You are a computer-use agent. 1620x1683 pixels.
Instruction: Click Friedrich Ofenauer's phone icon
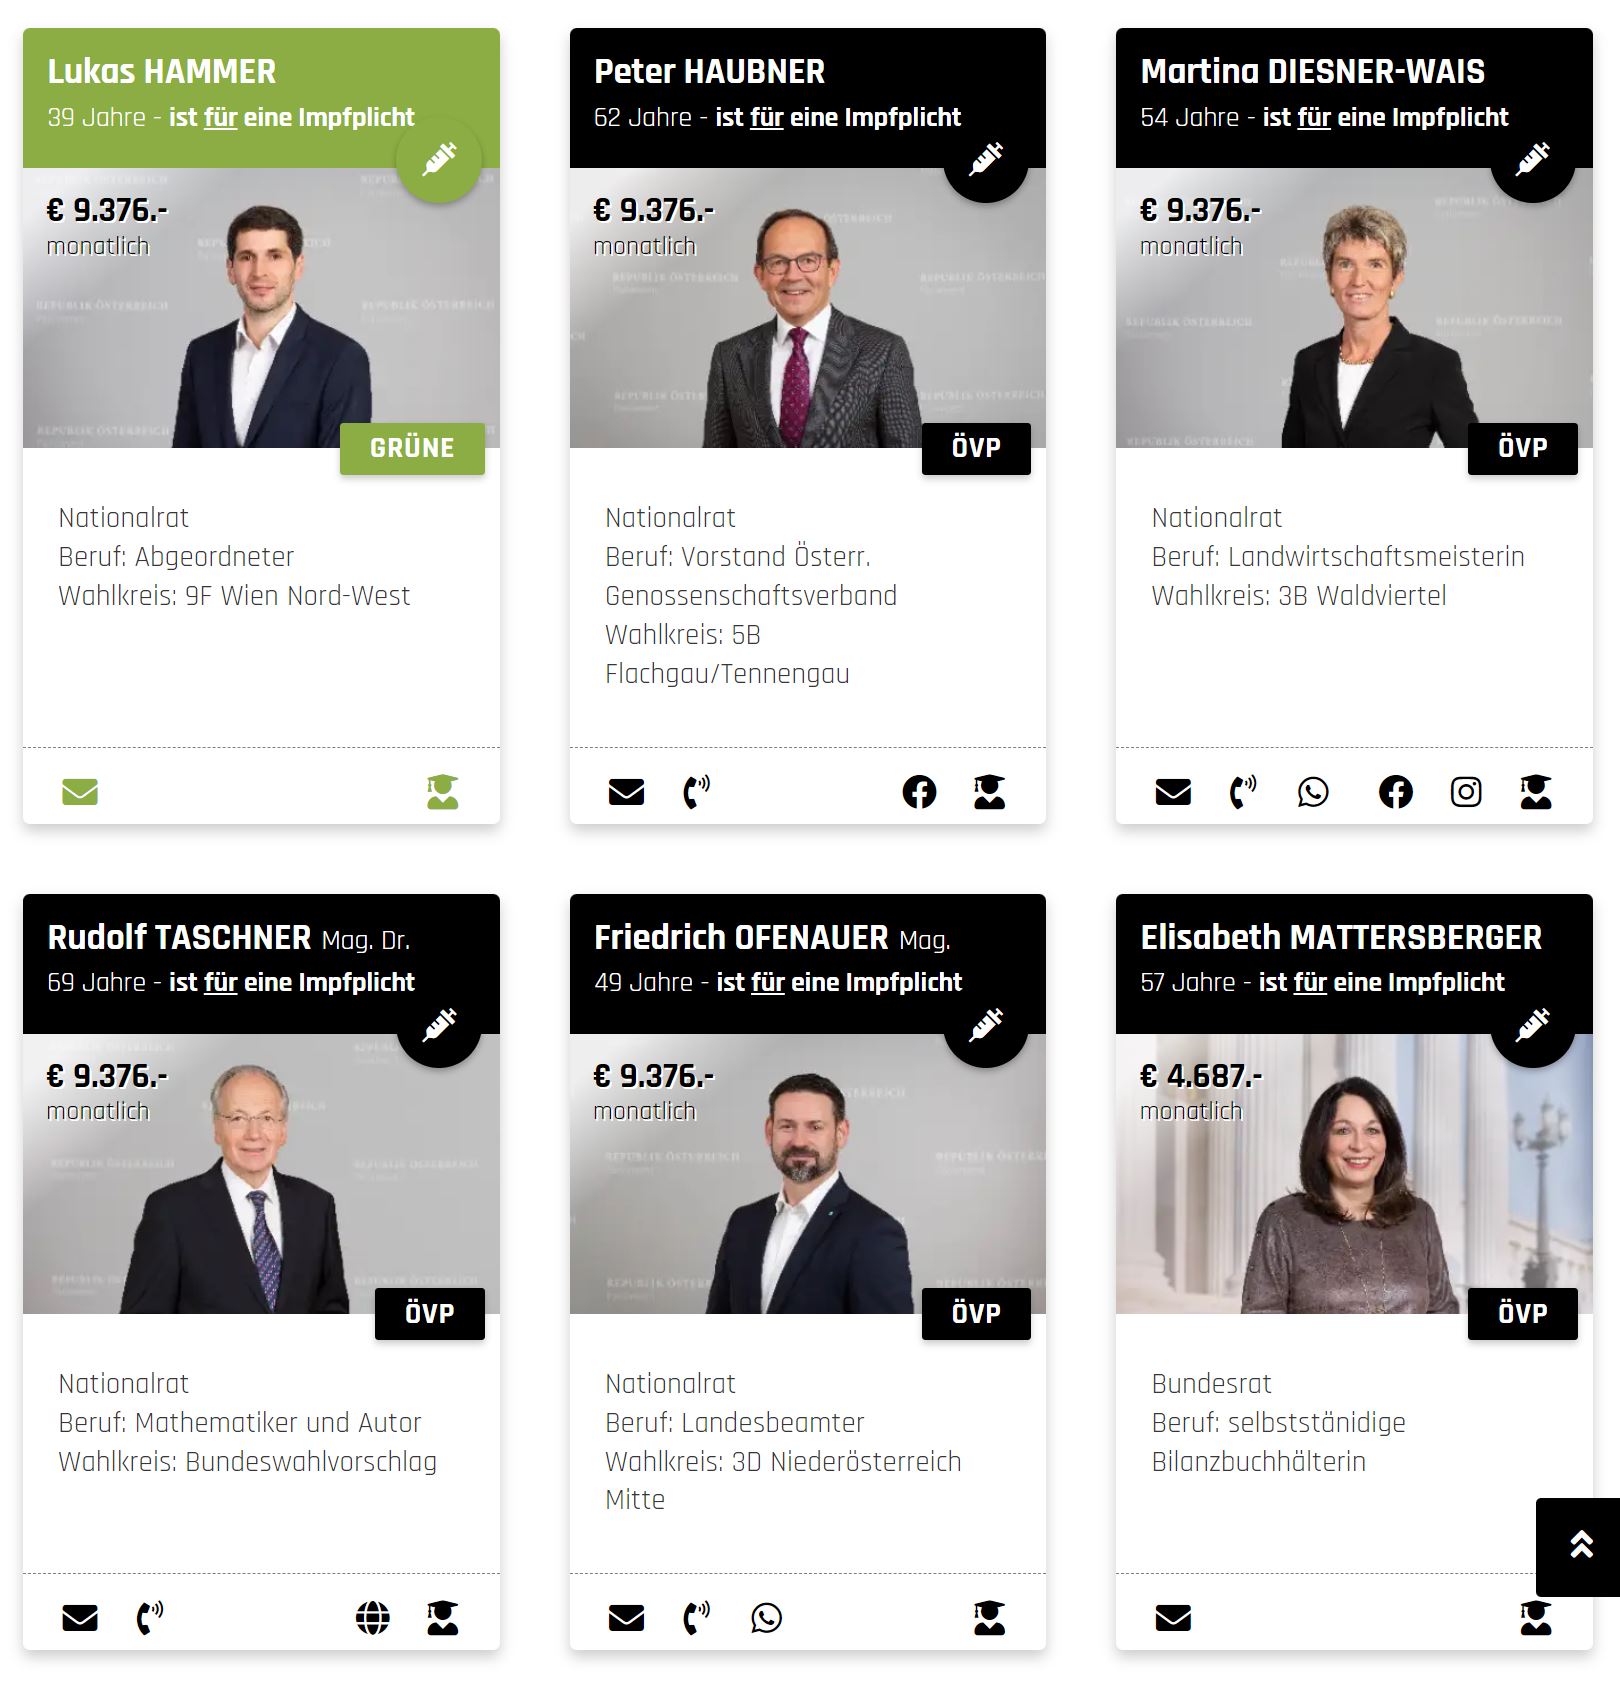pos(696,1617)
